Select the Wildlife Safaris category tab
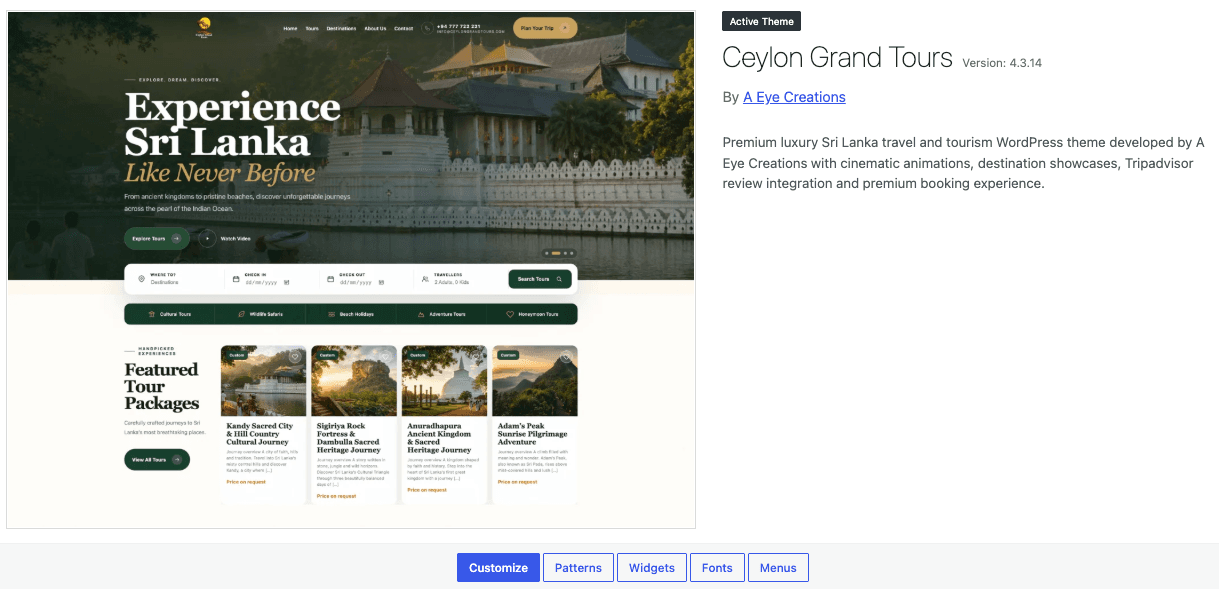 [x=260, y=314]
